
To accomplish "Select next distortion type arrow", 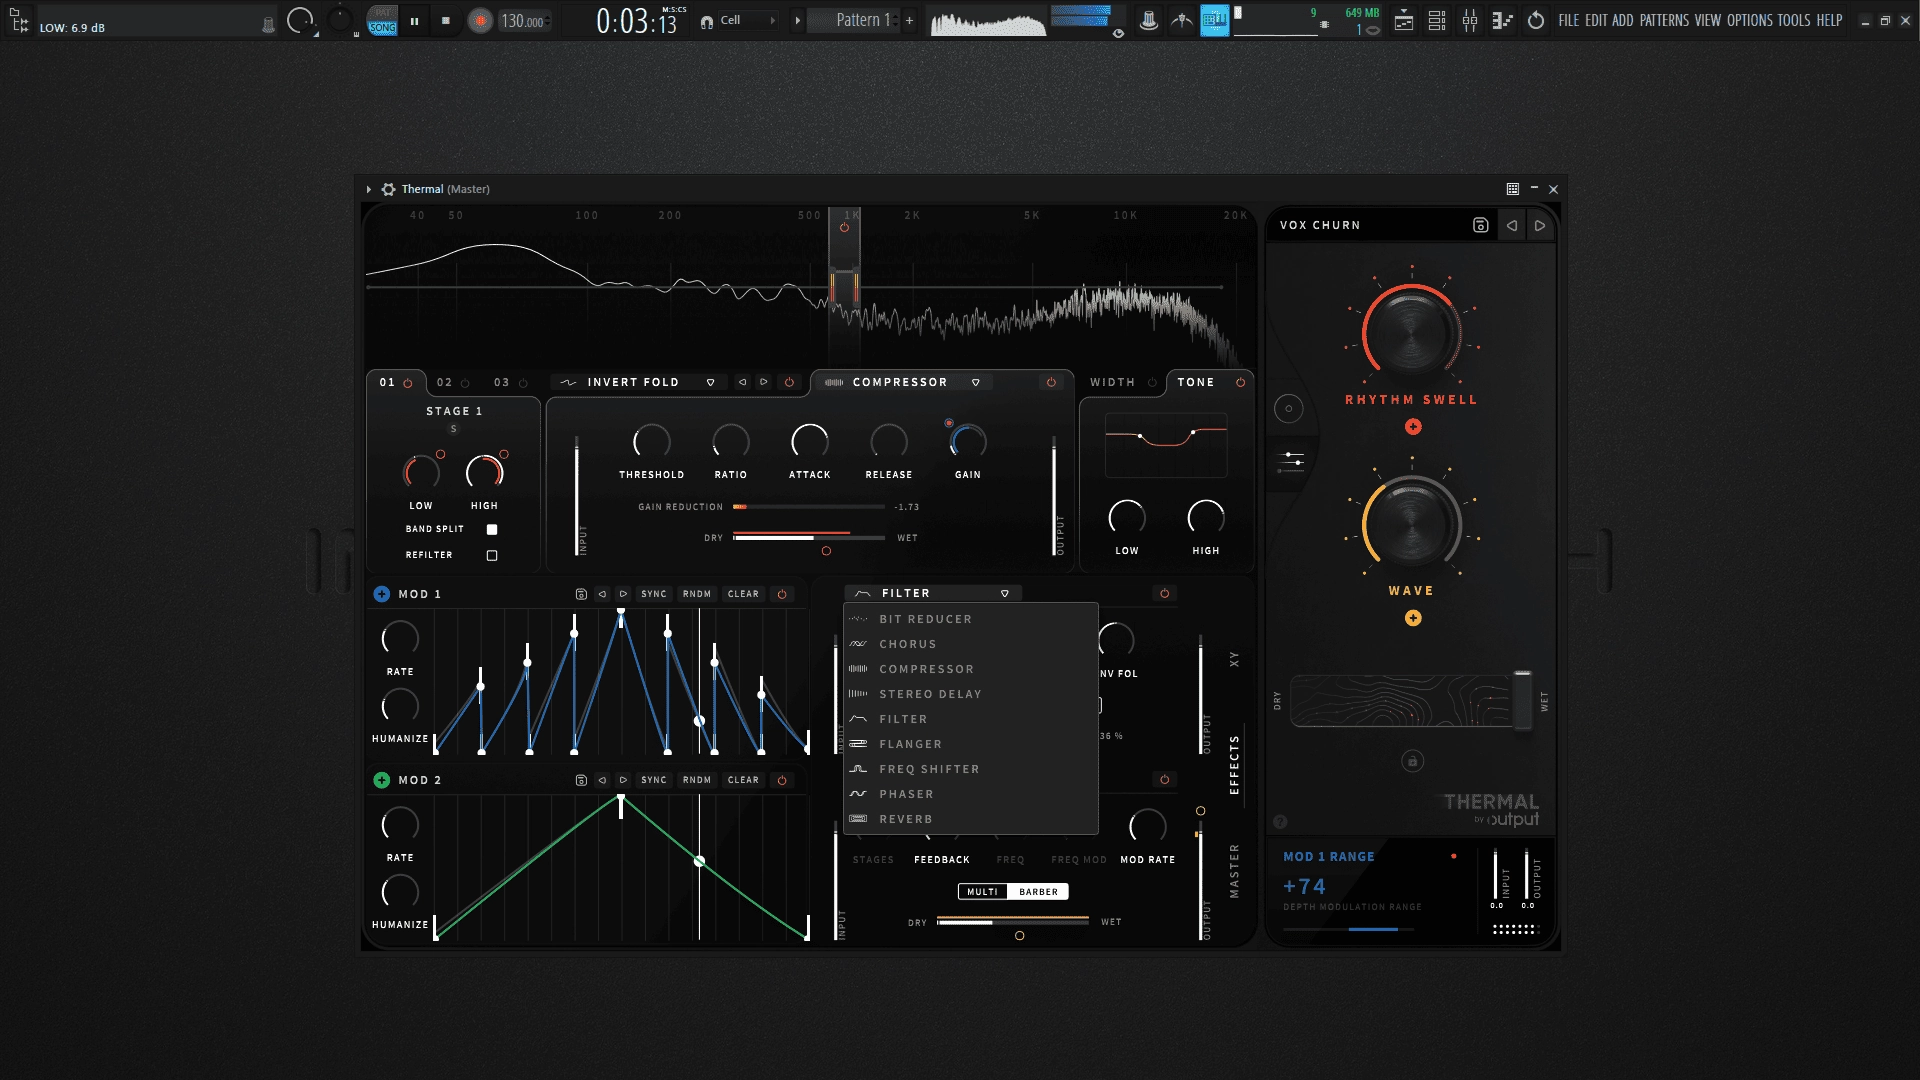I will 764,382.
